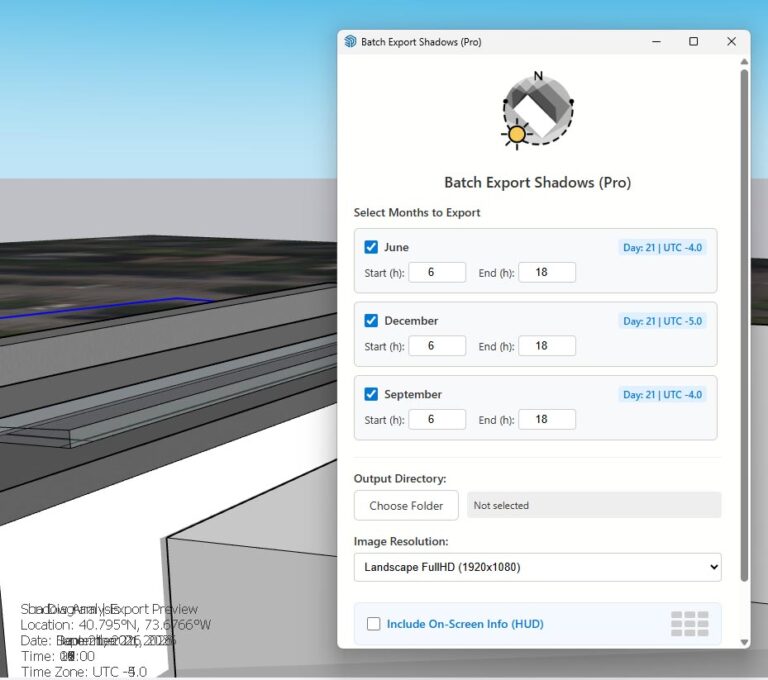Uncheck the June month checkbox
The image size is (768, 680).
click(371, 247)
